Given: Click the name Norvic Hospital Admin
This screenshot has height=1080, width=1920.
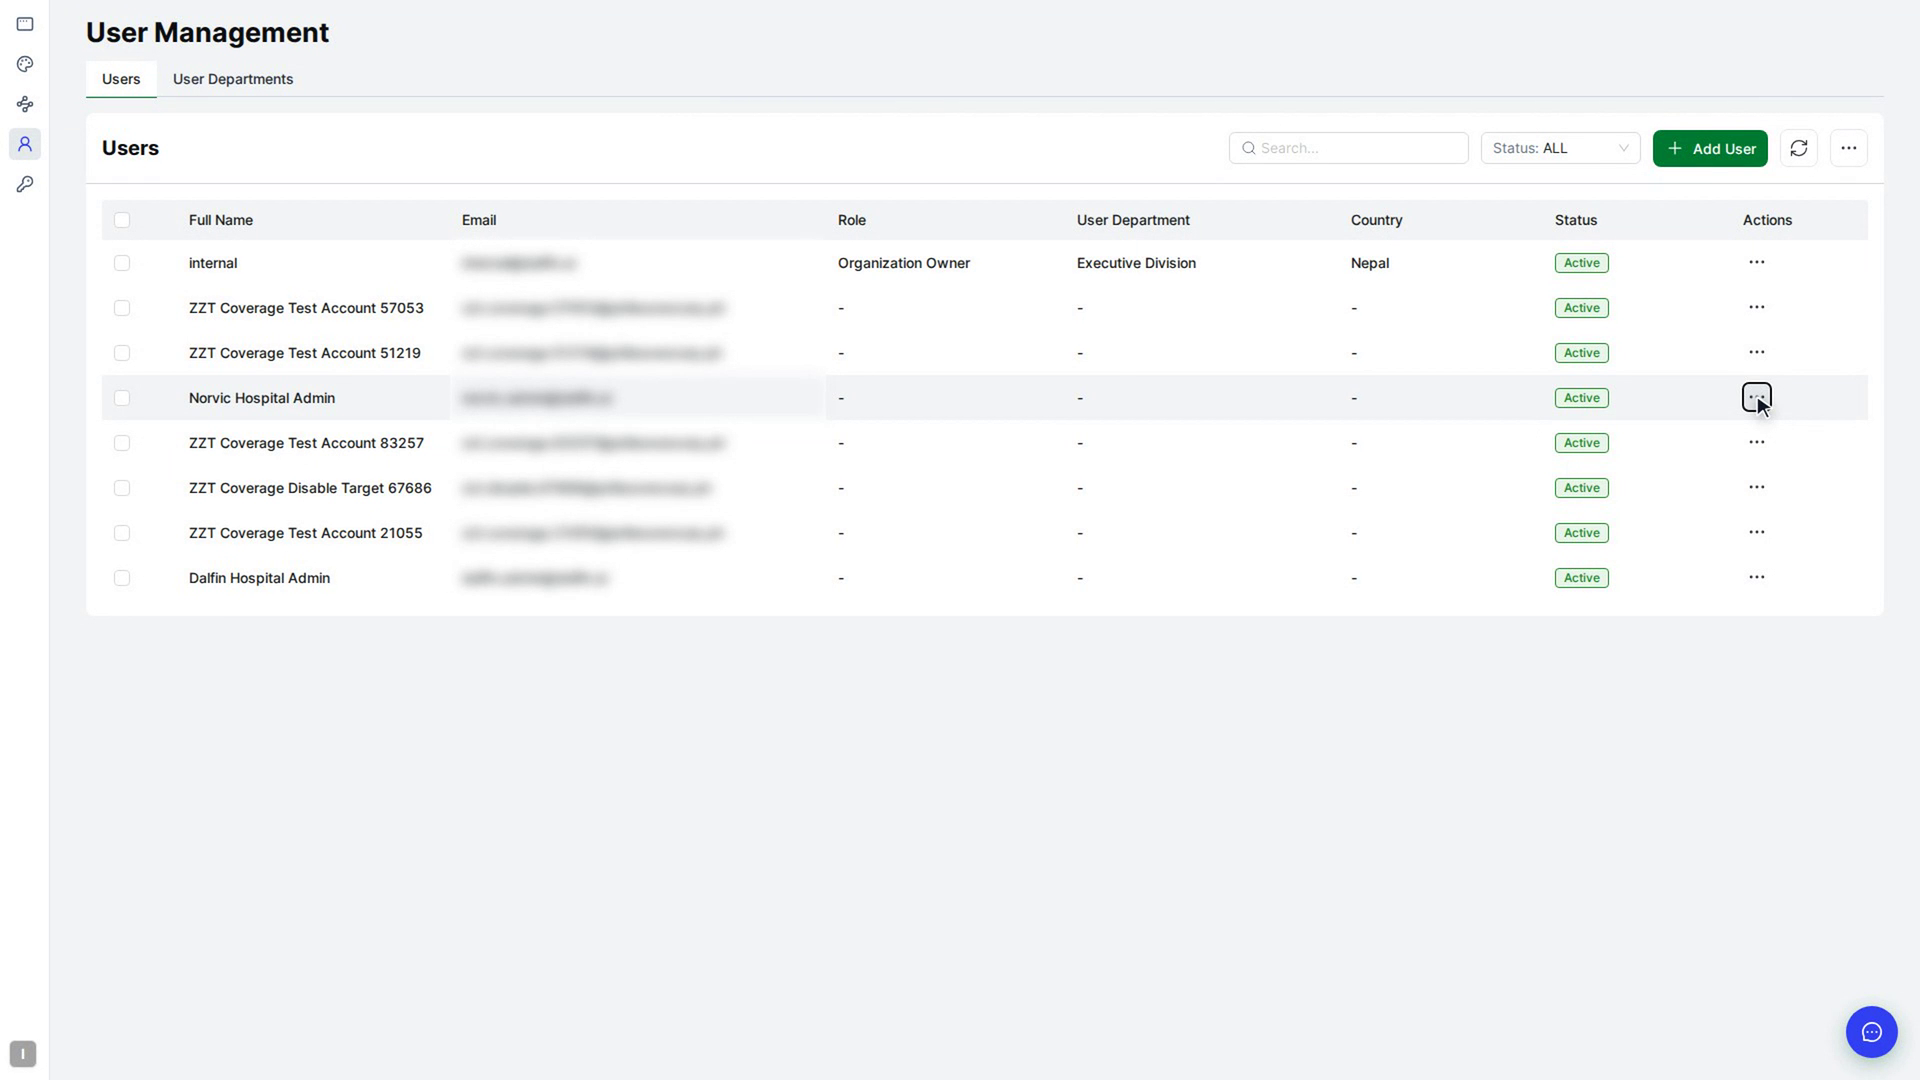Looking at the screenshot, I should coord(262,398).
